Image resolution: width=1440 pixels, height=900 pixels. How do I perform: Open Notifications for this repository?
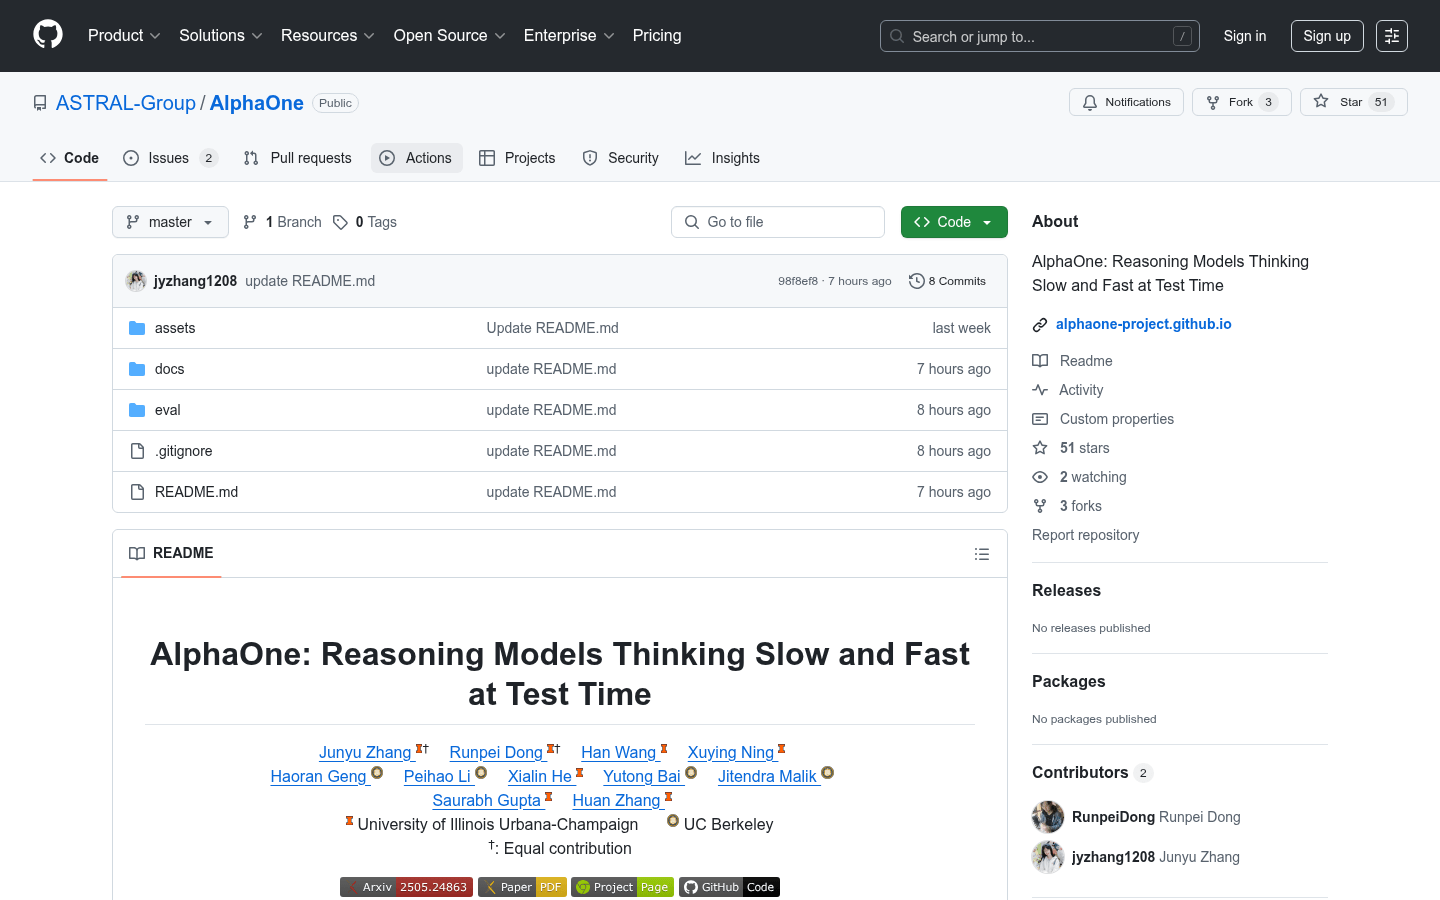1126,102
